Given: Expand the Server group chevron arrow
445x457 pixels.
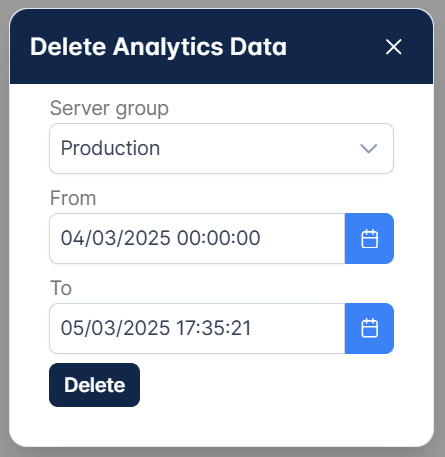Looking at the screenshot, I should (x=369, y=148).
